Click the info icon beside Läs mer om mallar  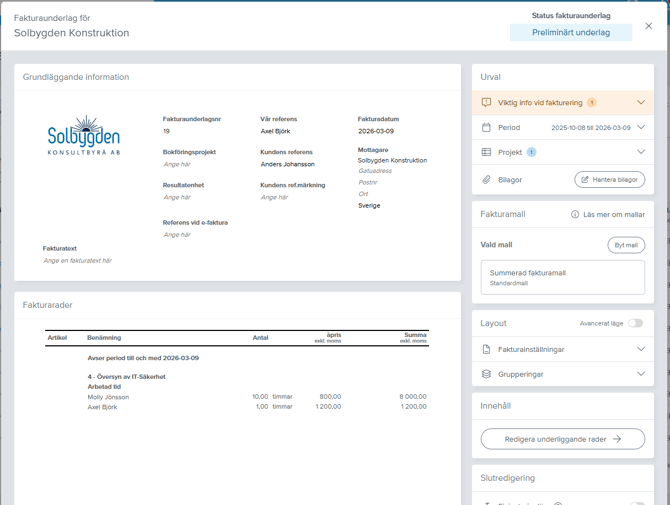[575, 214]
